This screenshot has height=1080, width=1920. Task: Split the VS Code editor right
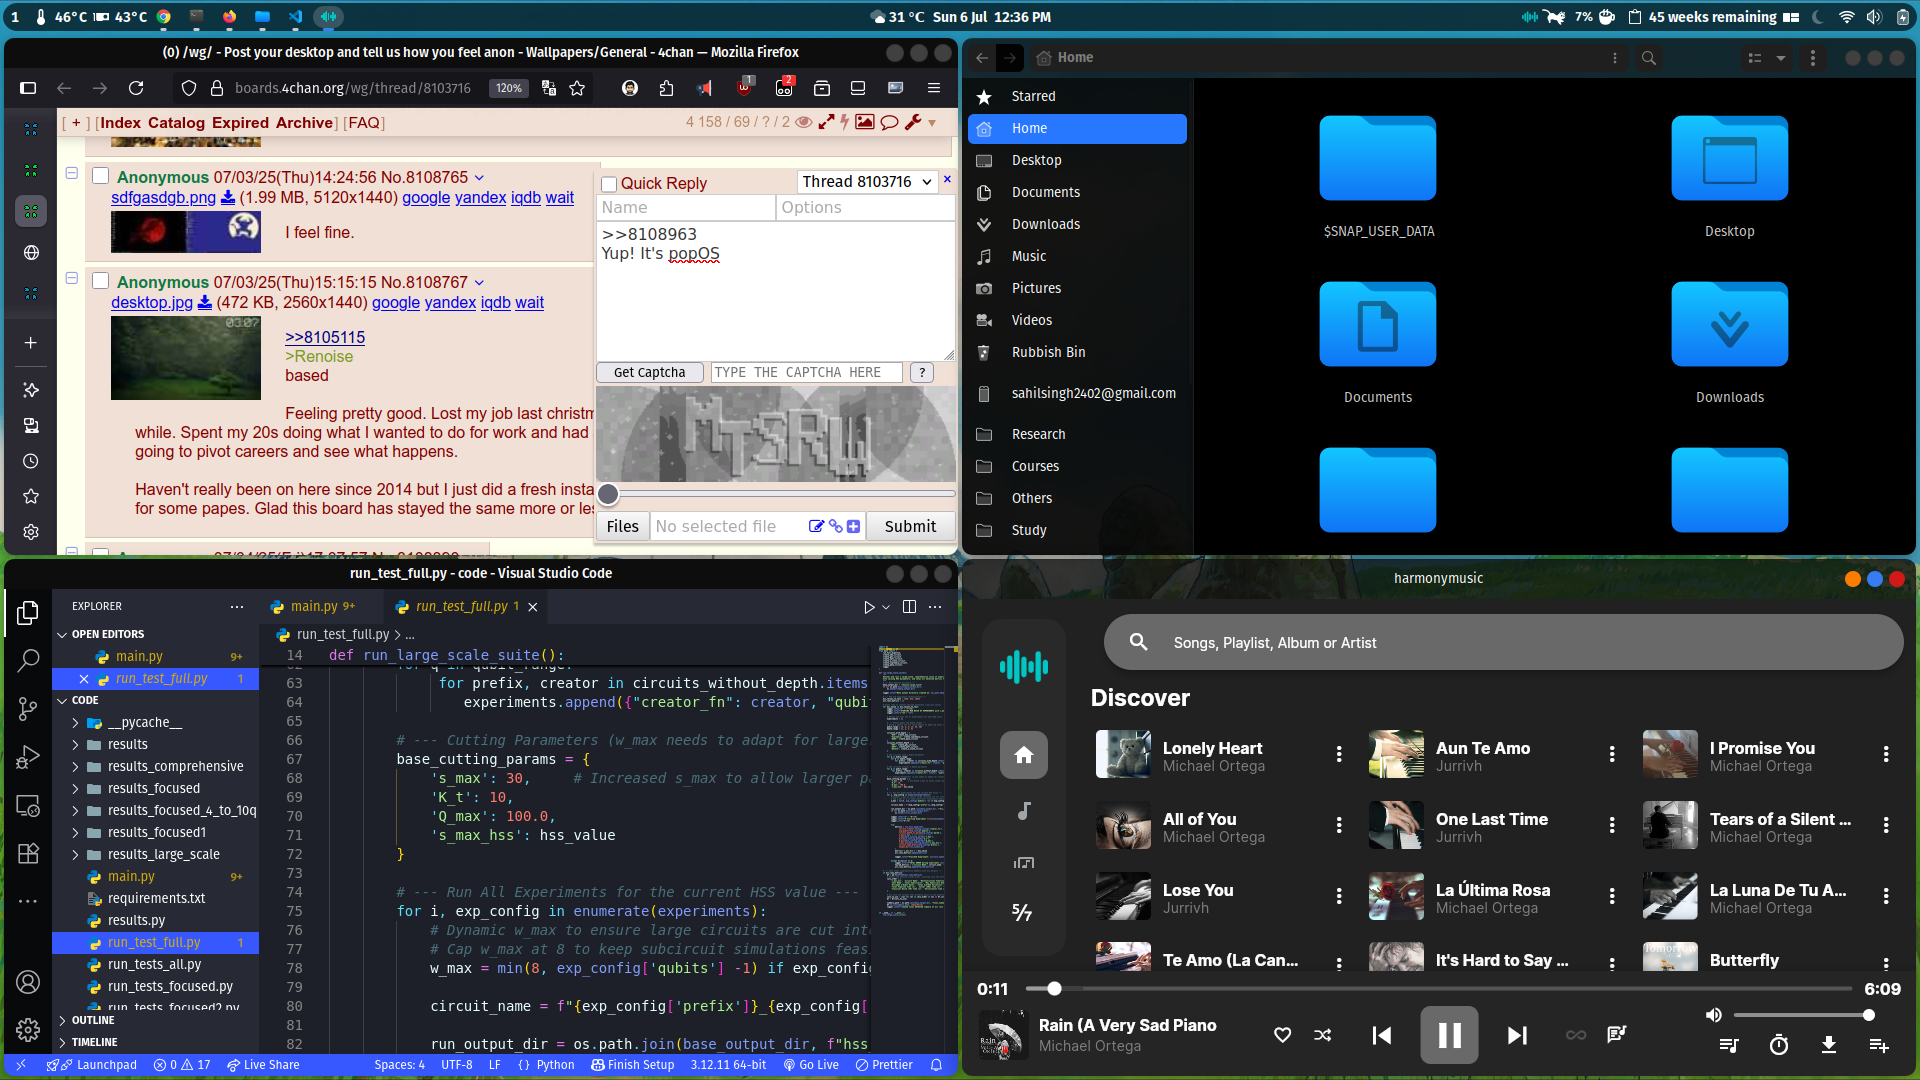point(909,607)
